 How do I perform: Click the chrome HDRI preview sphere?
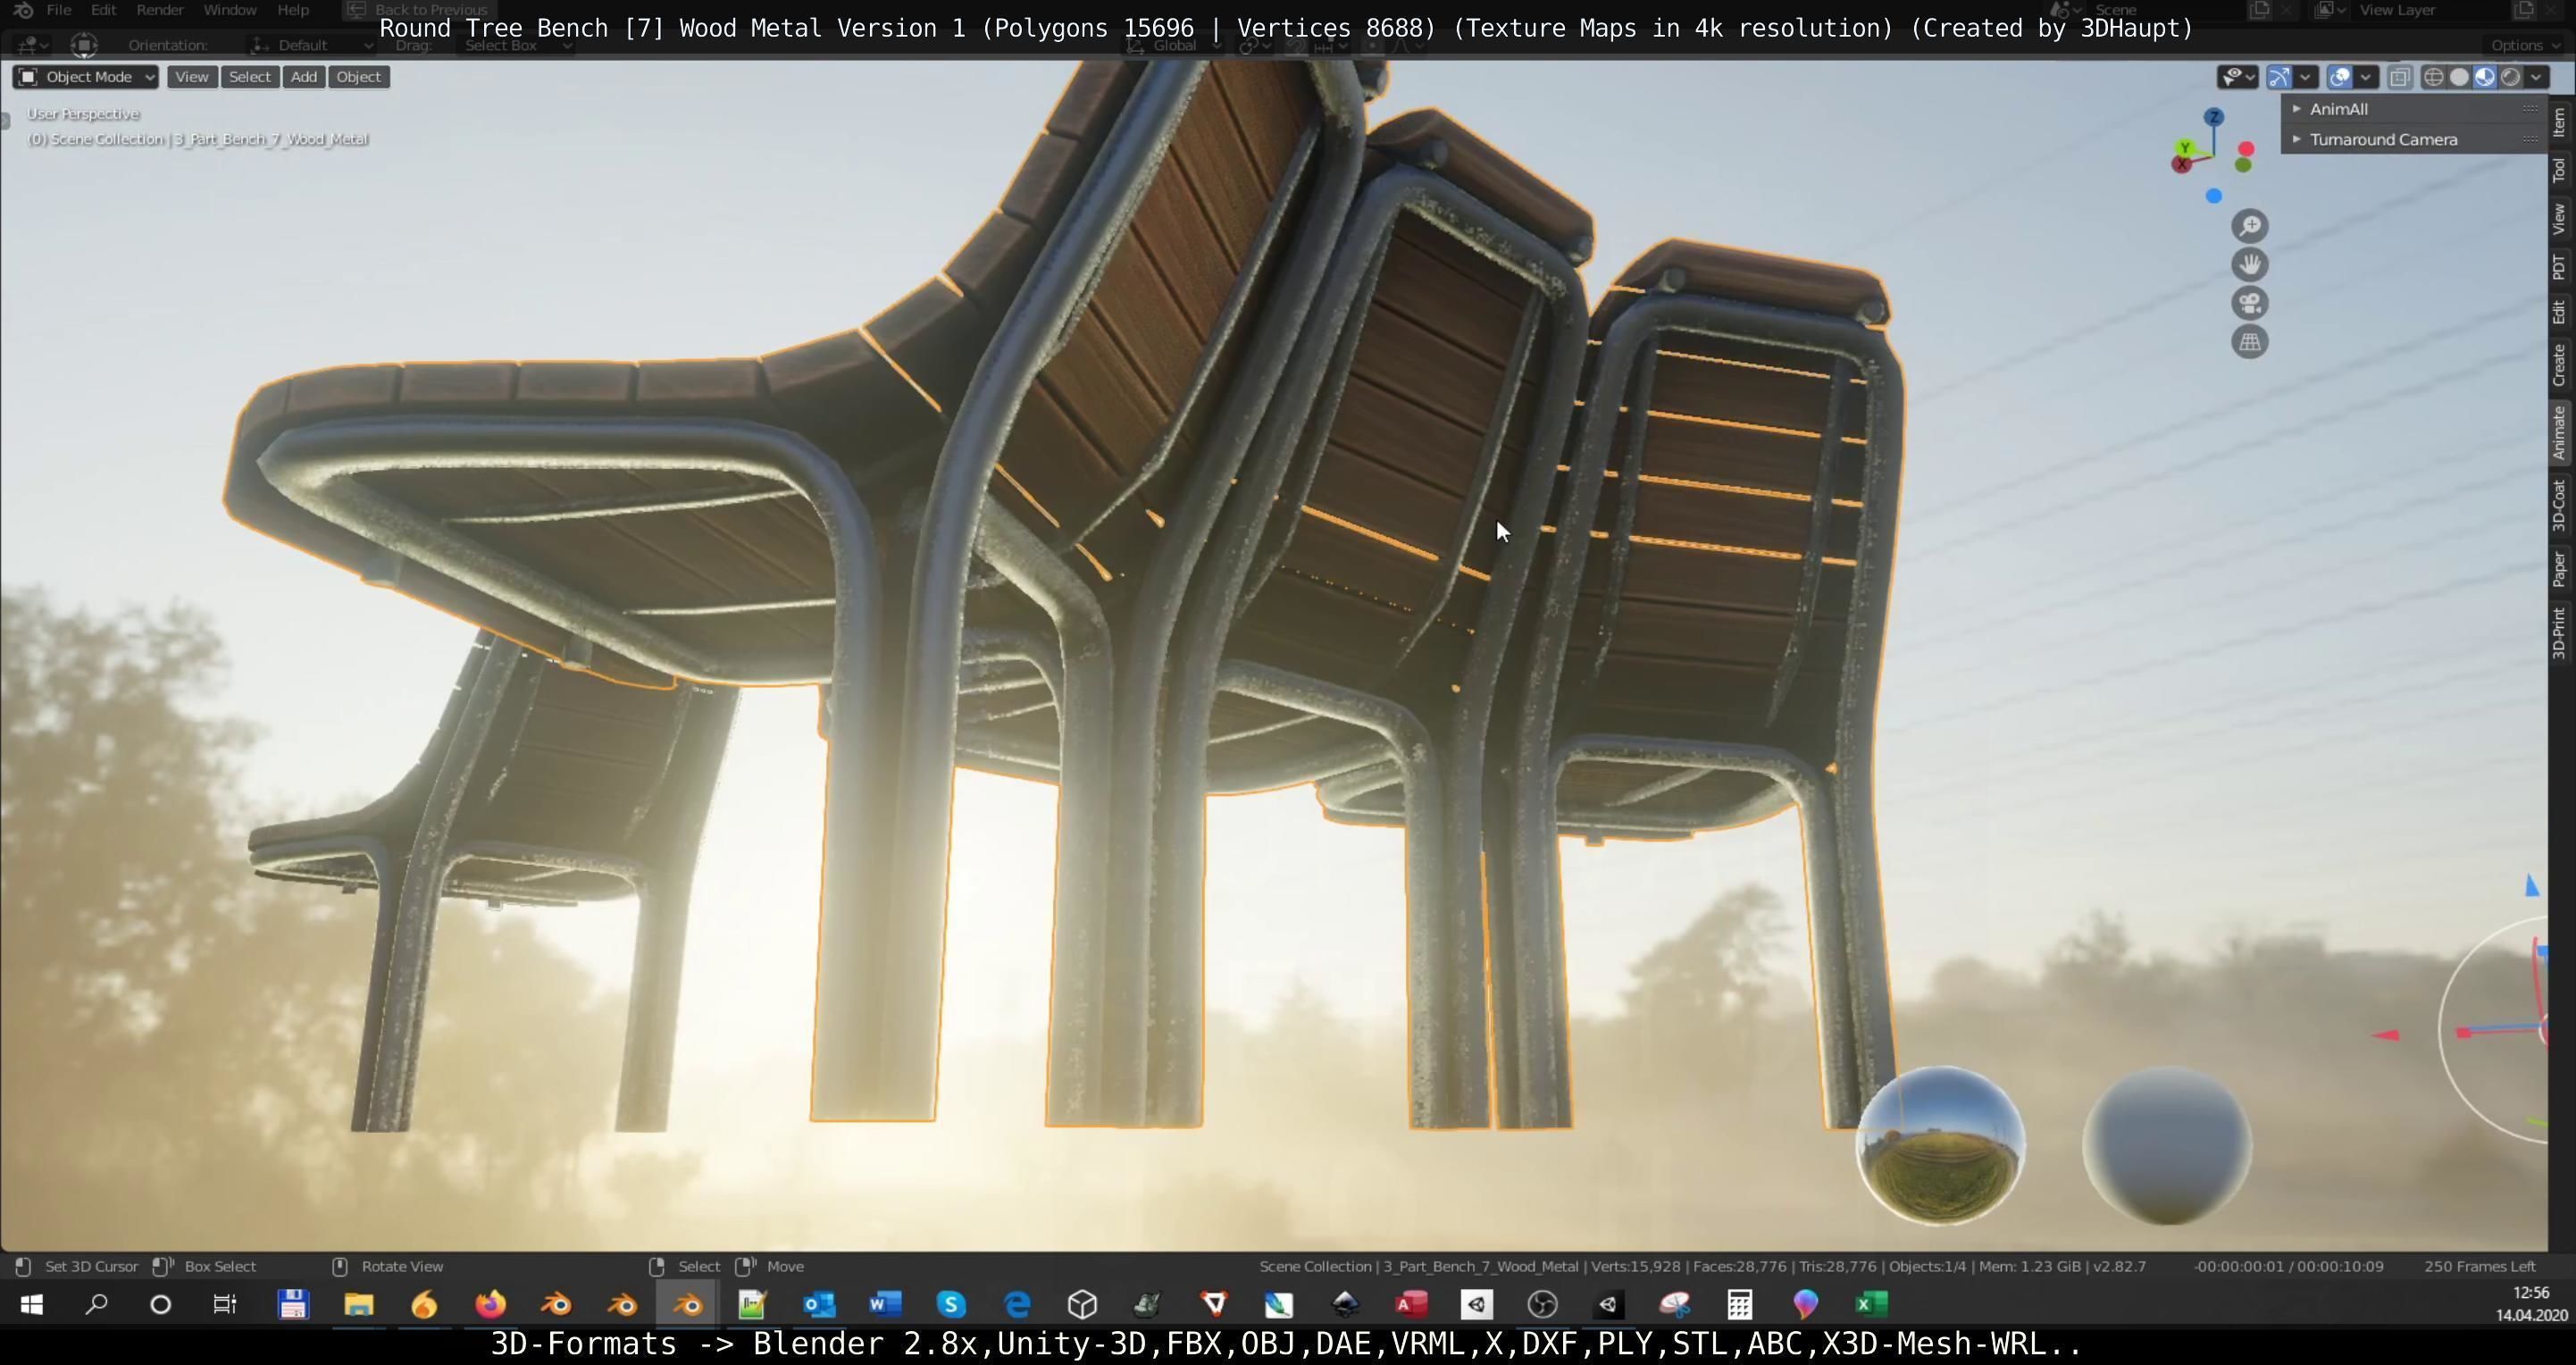tap(1939, 1145)
